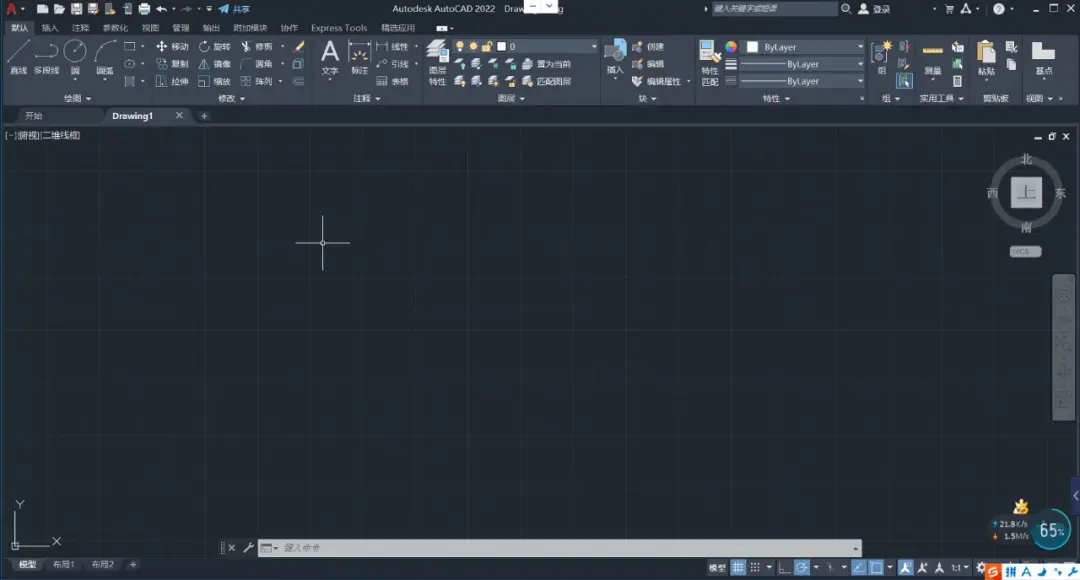The image size is (1080, 580).
Task: Open the annotation scale 1:1 dropdown
Action: 960,568
